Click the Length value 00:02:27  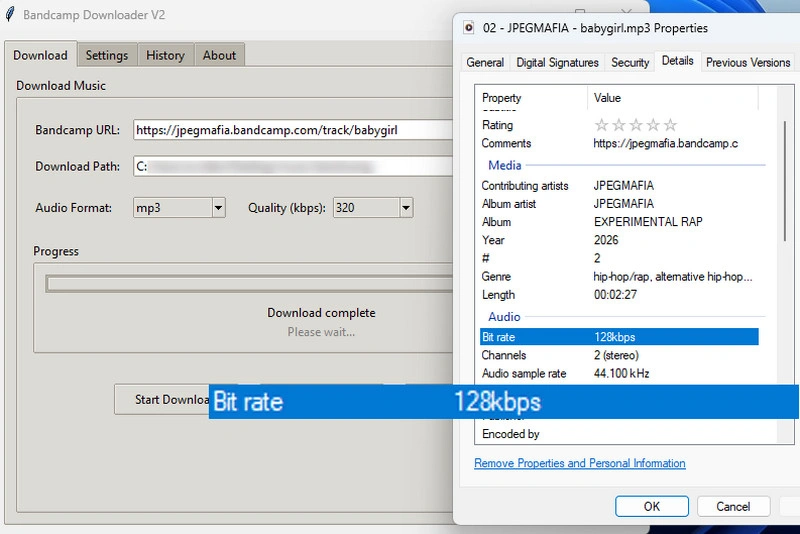tap(615, 295)
